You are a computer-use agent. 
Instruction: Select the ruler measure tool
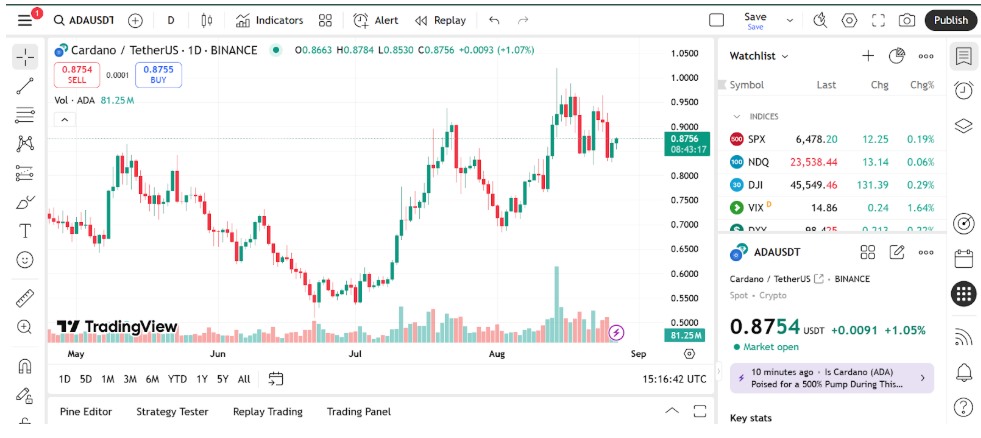(24, 298)
